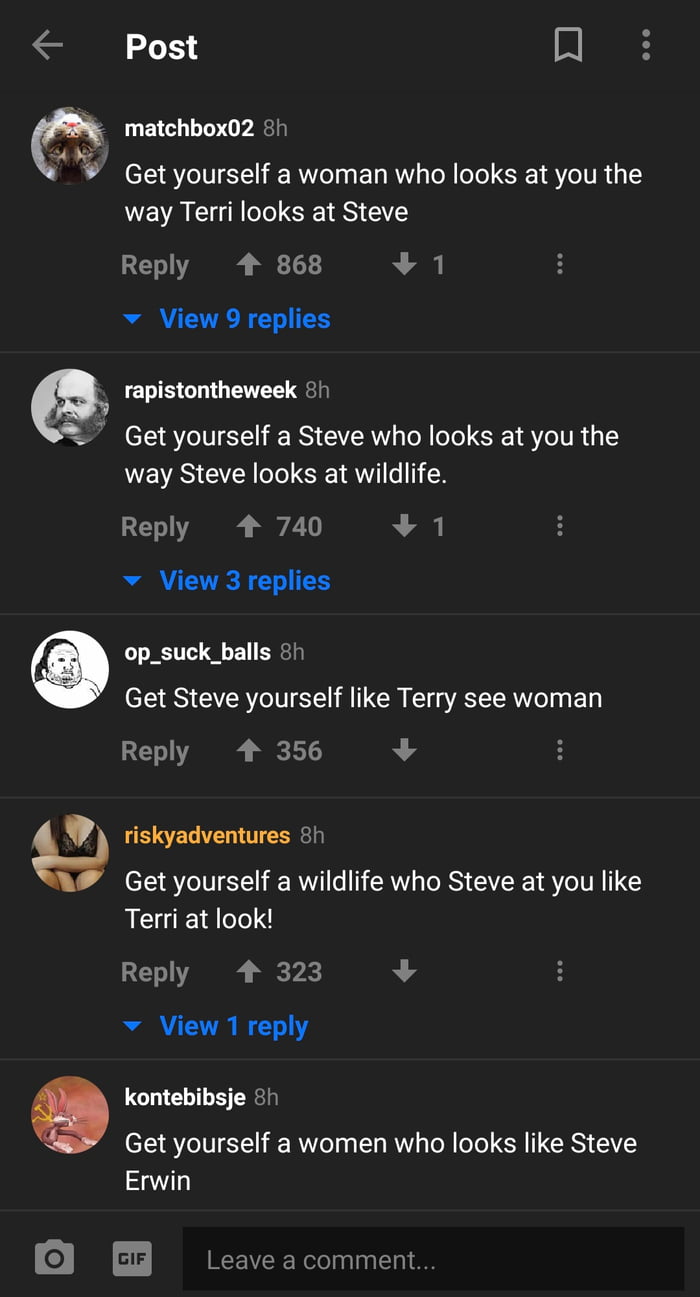Type in the Leave a comment field
The height and width of the screenshot is (1297, 700).
pos(432,1259)
